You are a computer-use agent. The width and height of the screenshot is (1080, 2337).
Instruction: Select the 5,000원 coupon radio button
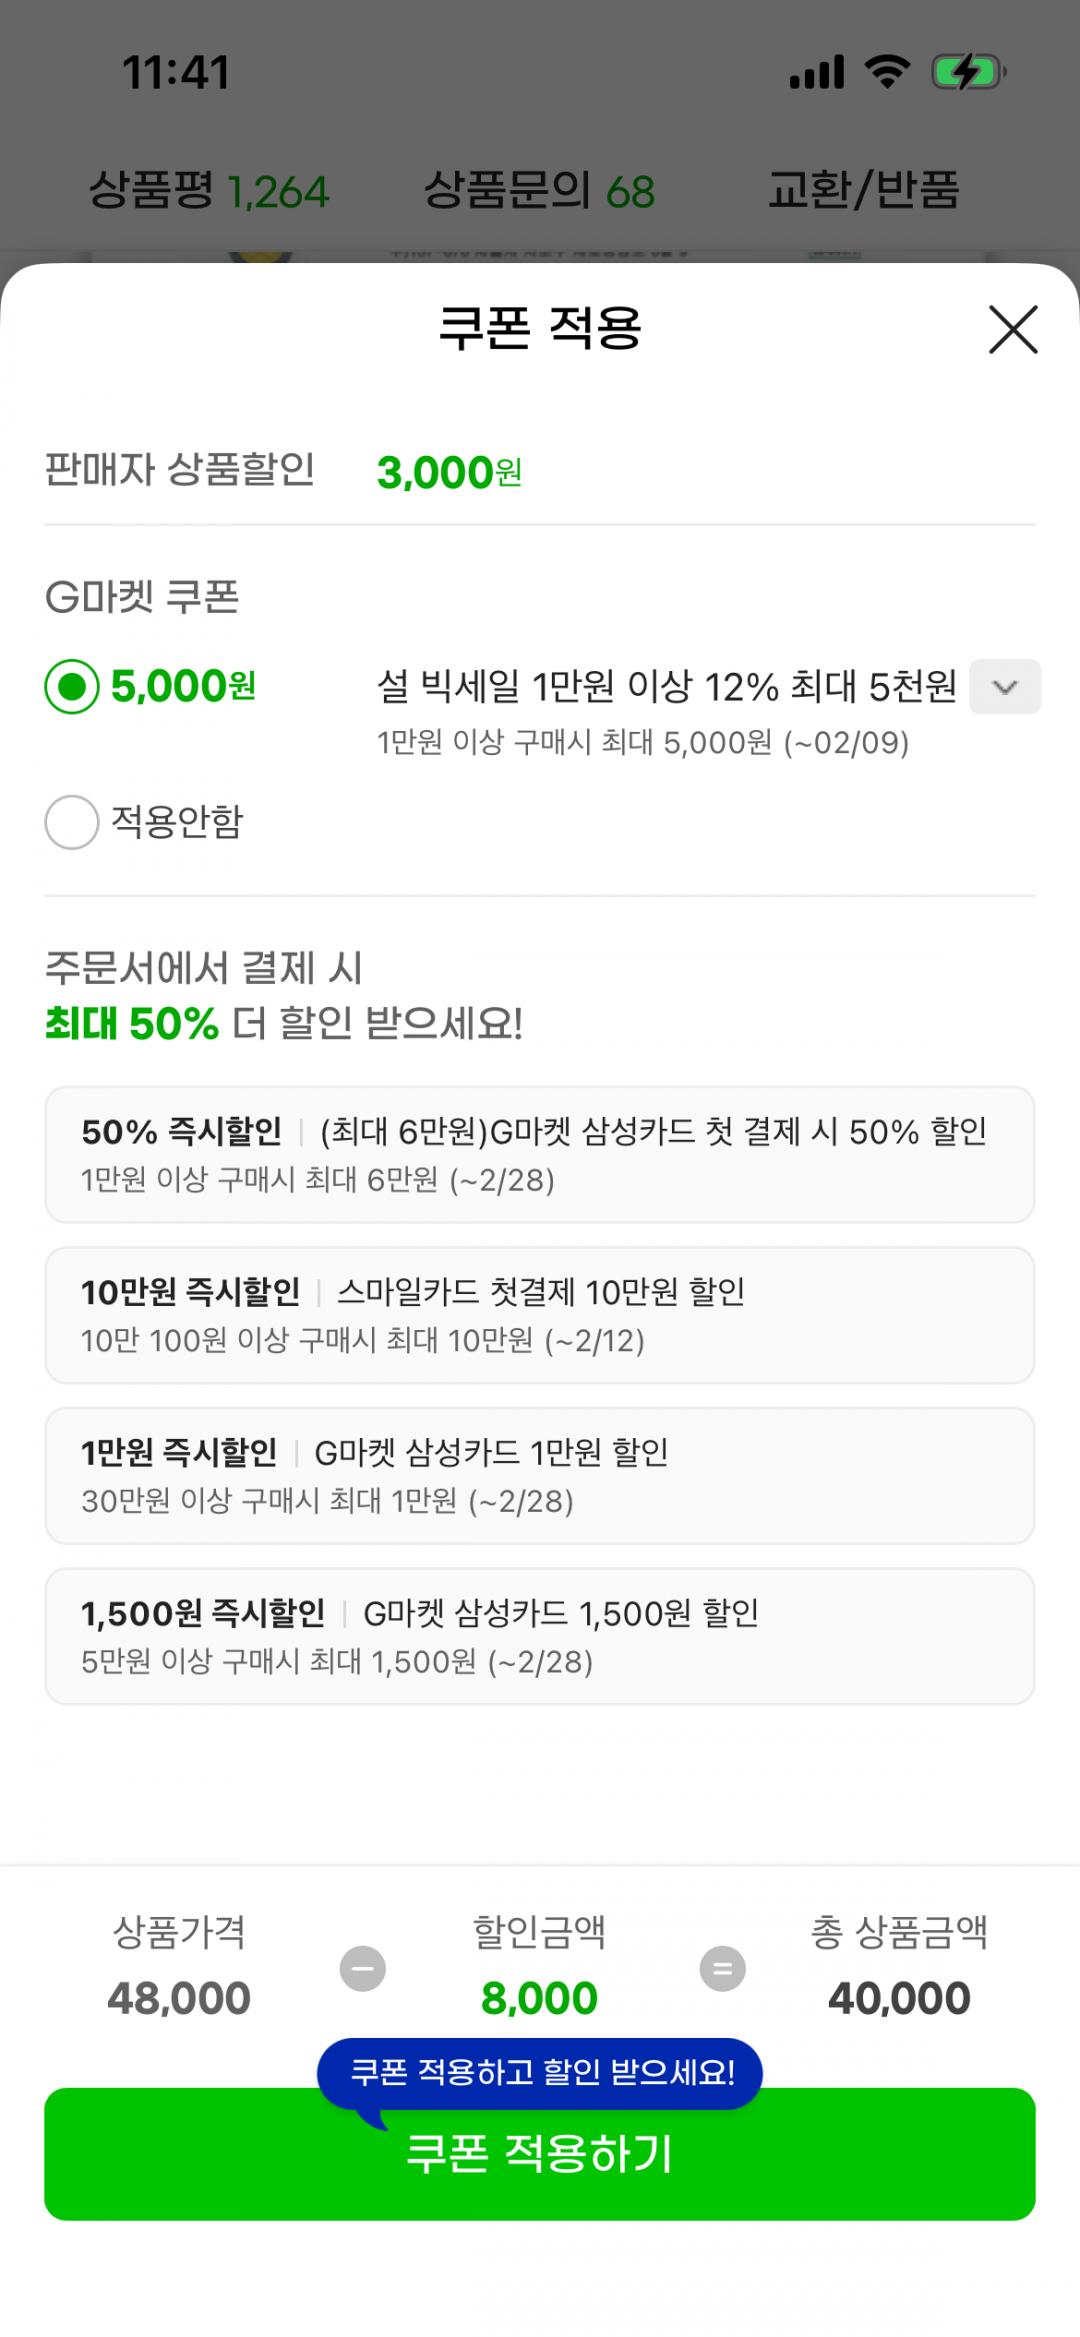pos(72,687)
